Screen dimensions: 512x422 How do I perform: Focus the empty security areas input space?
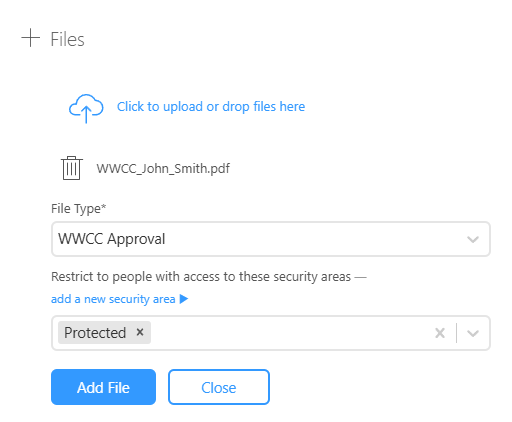click(290, 333)
